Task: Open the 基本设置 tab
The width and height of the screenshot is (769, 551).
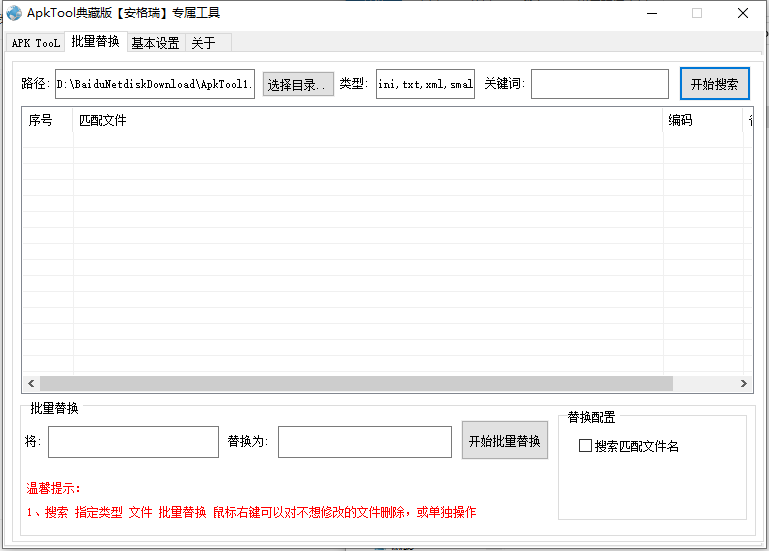Action: 155,43
